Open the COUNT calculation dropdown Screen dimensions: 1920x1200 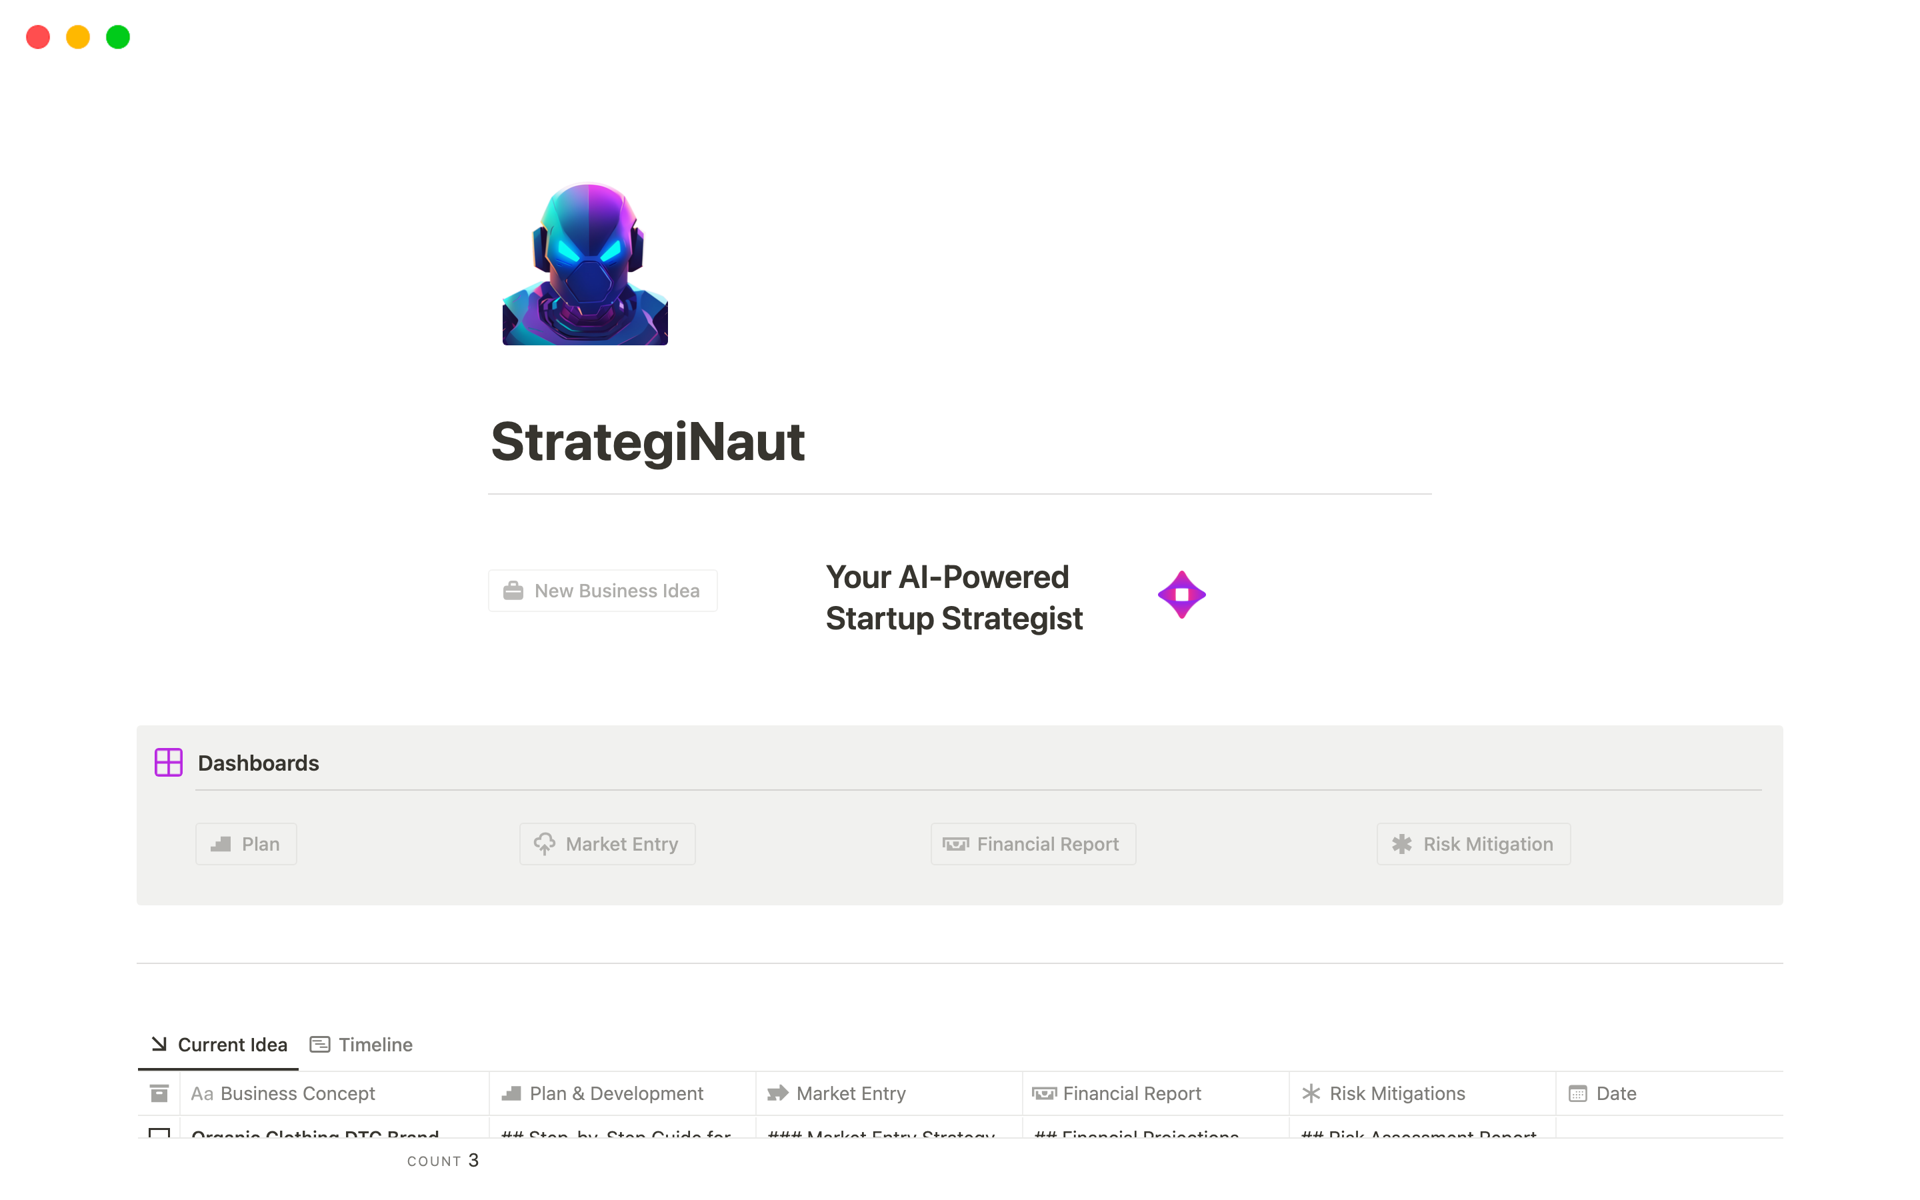pyautogui.click(x=443, y=1160)
